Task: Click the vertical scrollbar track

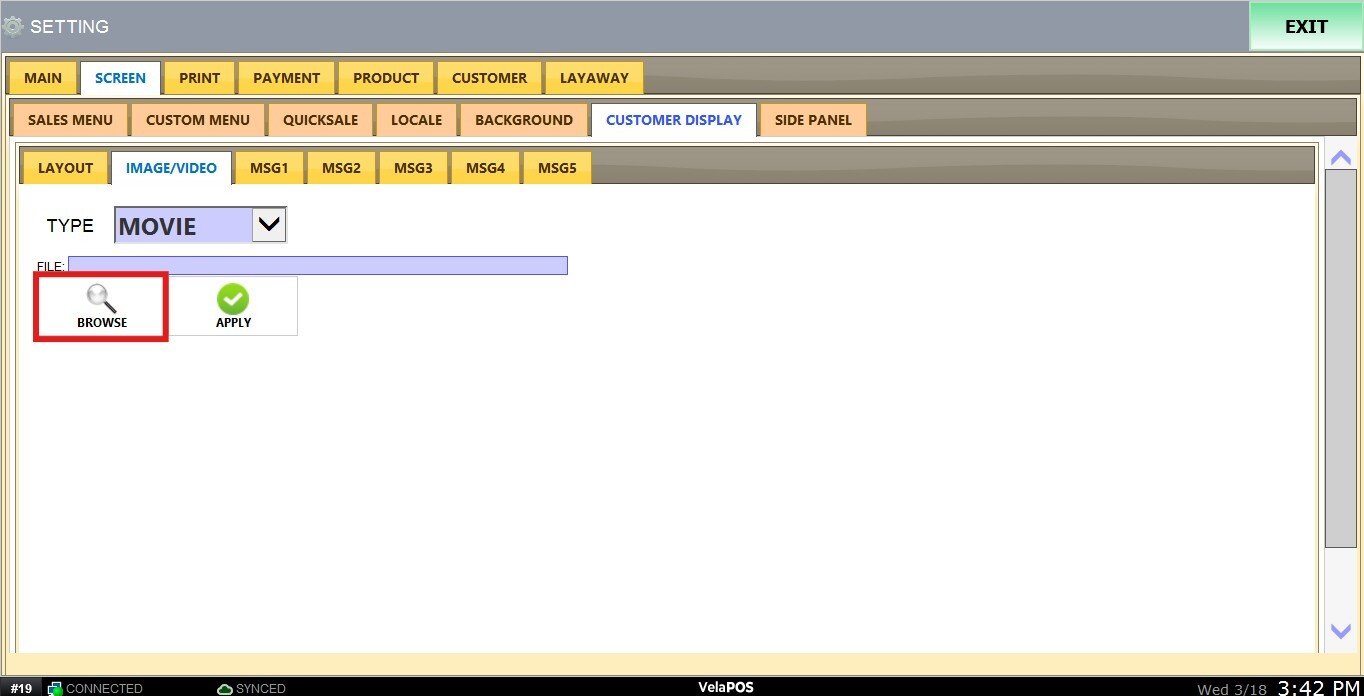Action: pos(1340,580)
